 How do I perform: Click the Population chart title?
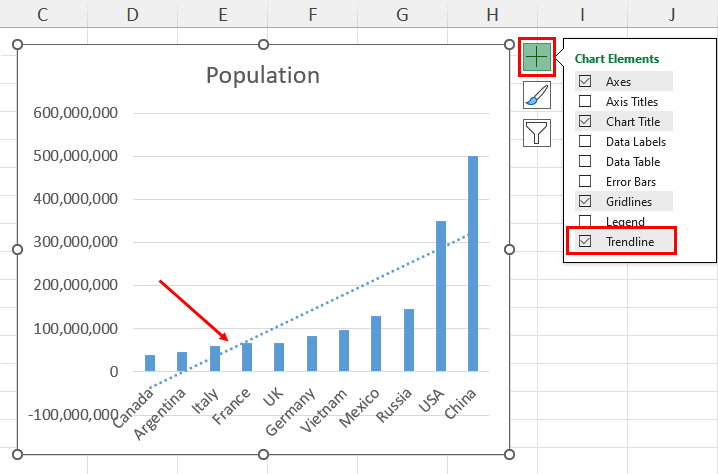263,75
